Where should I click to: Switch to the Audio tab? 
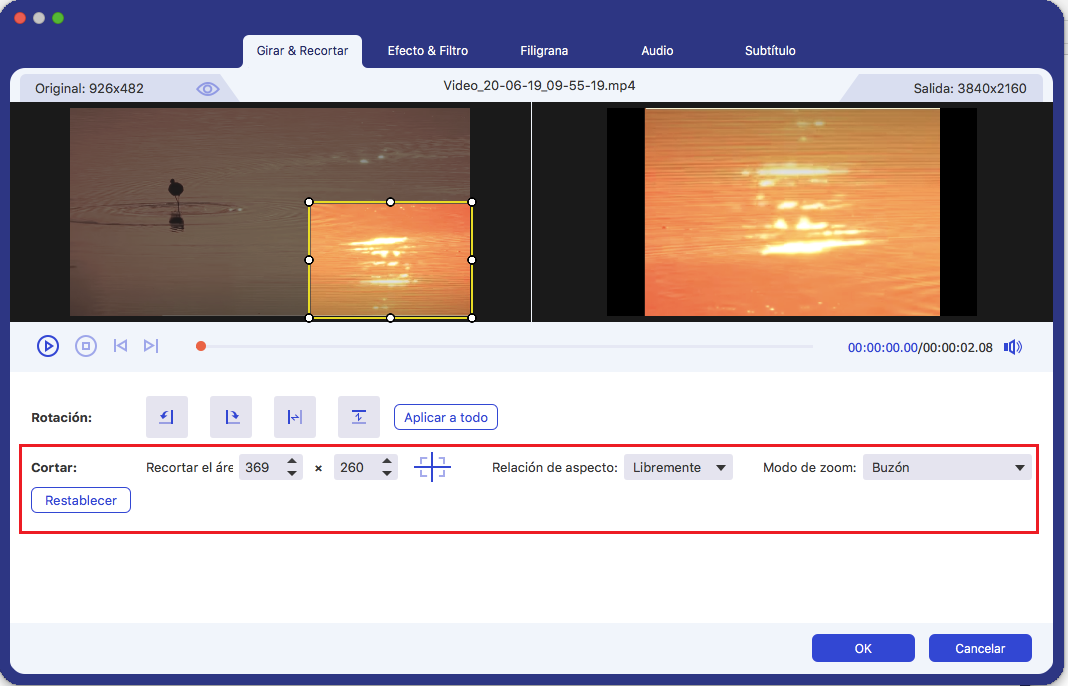tap(657, 51)
